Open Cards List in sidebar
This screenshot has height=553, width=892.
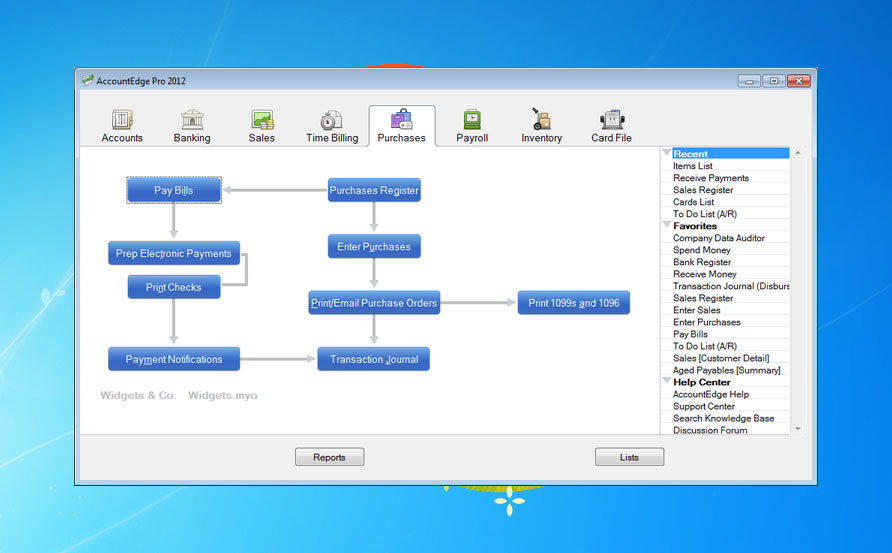pyautogui.click(x=693, y=201)
